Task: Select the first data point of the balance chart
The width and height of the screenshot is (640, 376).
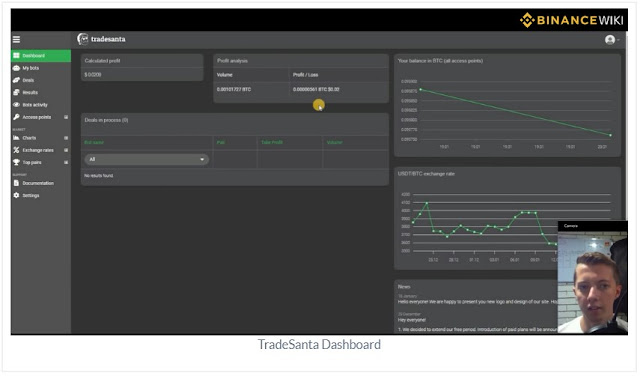Action: click(421, 89)
